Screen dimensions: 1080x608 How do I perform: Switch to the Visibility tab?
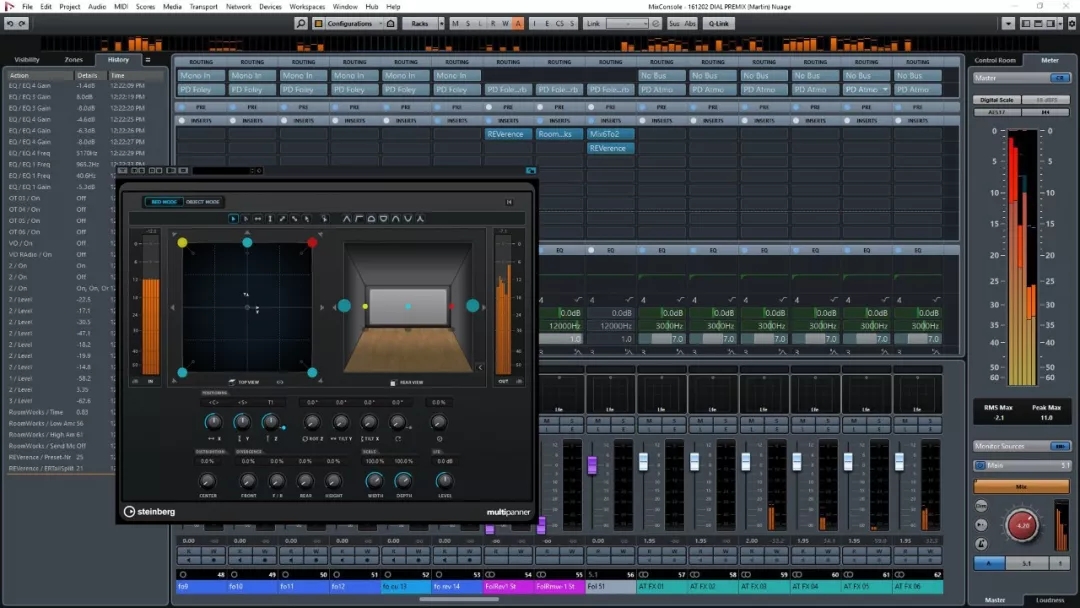point(27,60)
